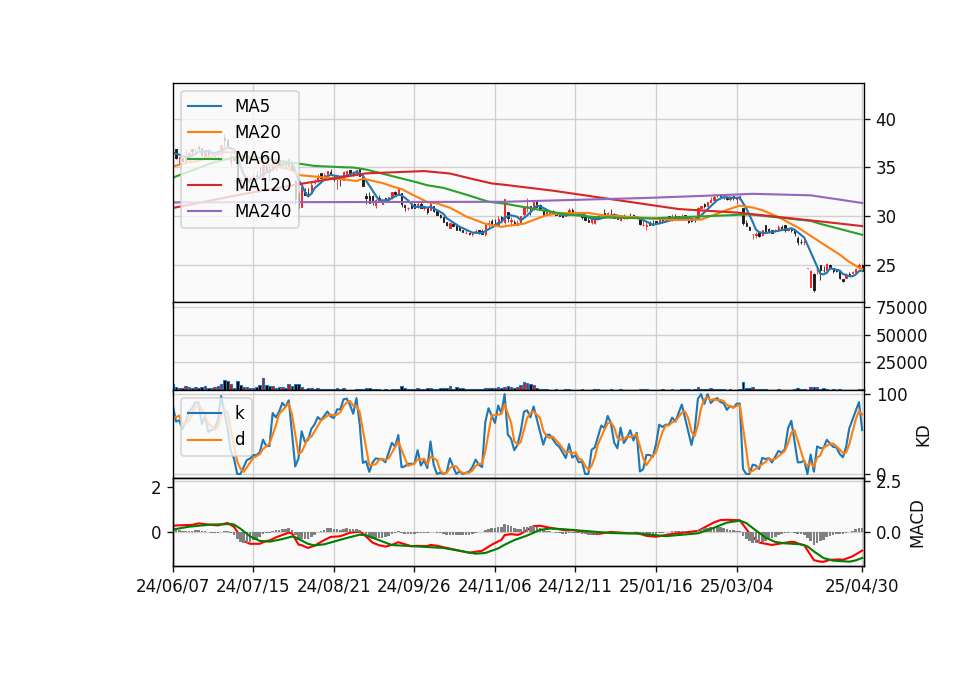Click the price axis value 30
960x690 pixels.
(885, 217)
